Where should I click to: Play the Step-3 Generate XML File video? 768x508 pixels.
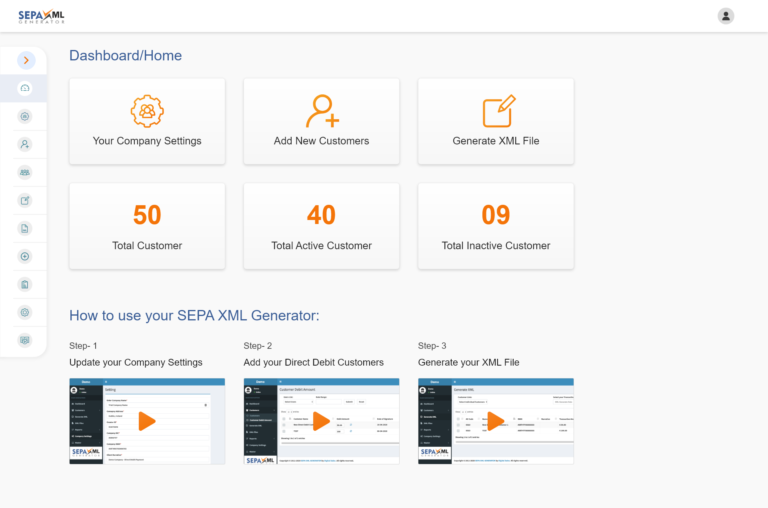pyautogui.click(x=496, y=421)
